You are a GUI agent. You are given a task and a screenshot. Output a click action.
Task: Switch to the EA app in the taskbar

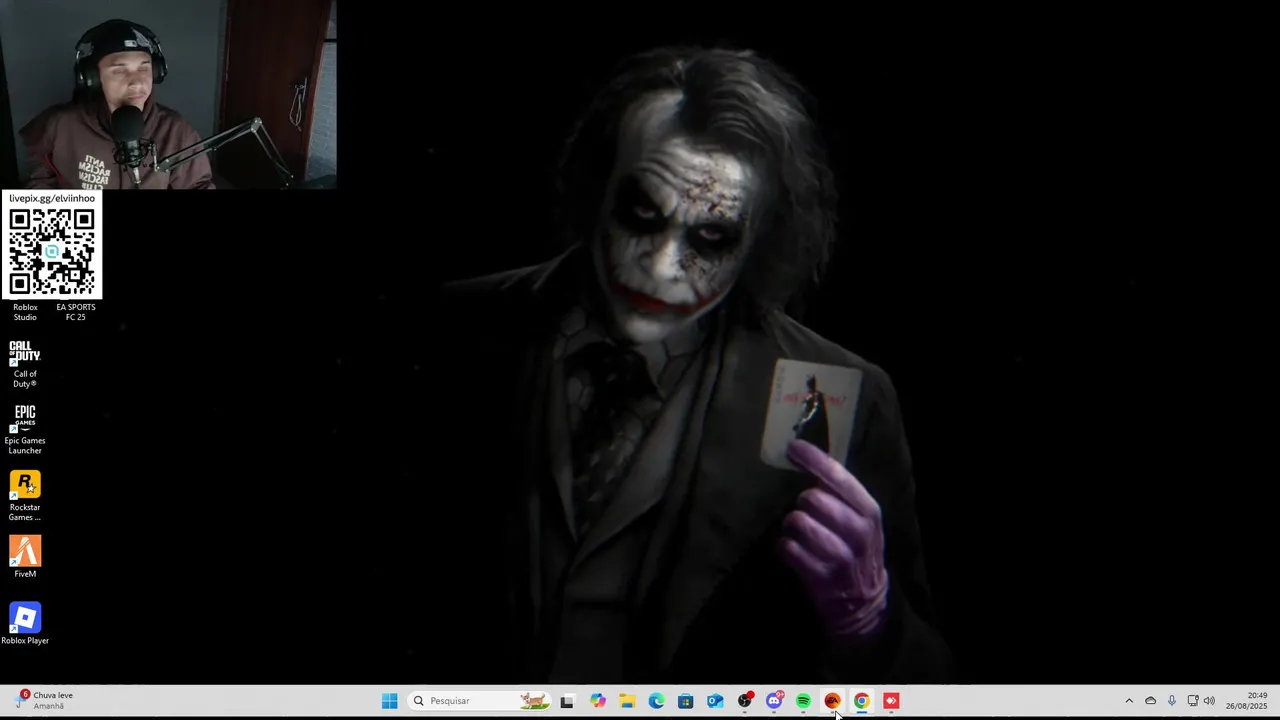tap(832, 701)
